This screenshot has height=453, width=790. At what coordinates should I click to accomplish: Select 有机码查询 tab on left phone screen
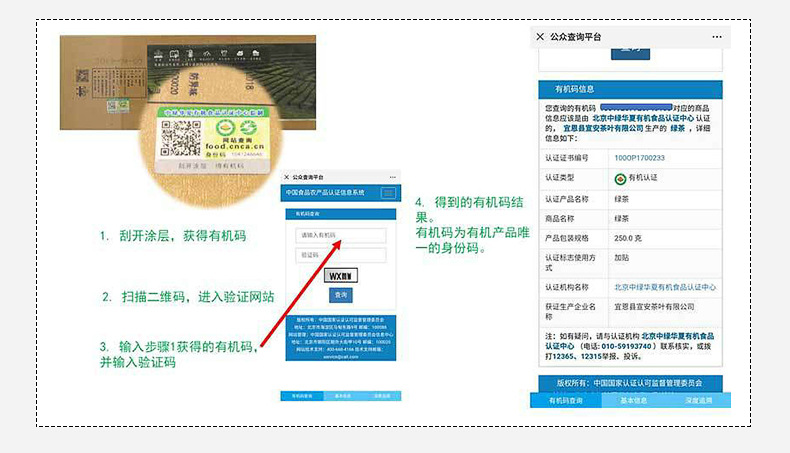pyautogui.click(x=302, y=396)
